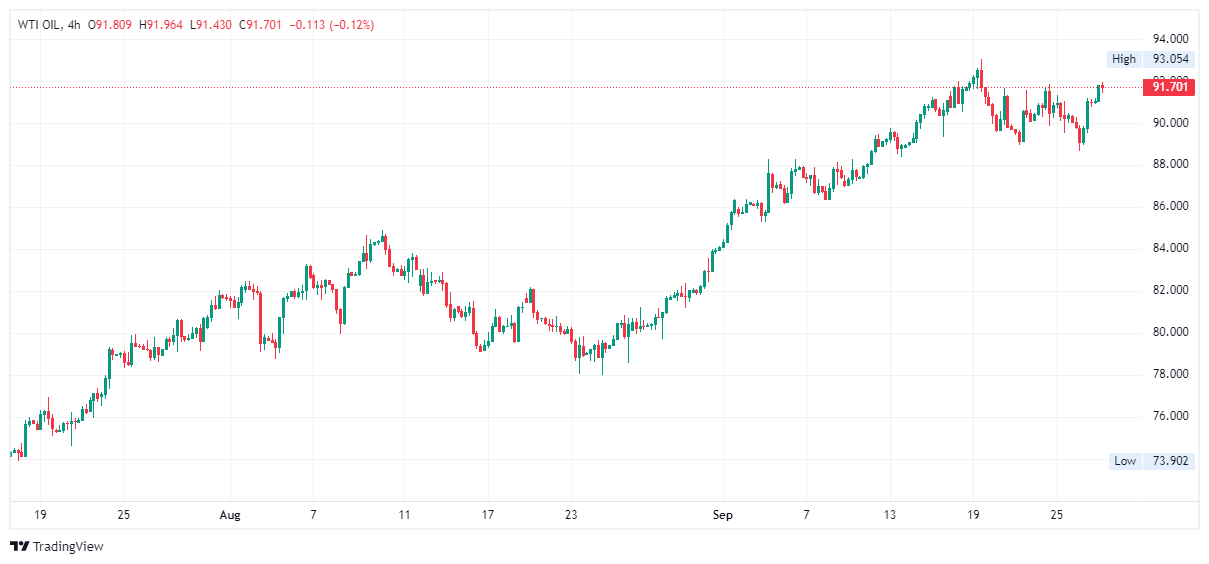This screenshot has width=1209, height=564.
Task: Click the close value C91.701
Action: tap(260, 25)
